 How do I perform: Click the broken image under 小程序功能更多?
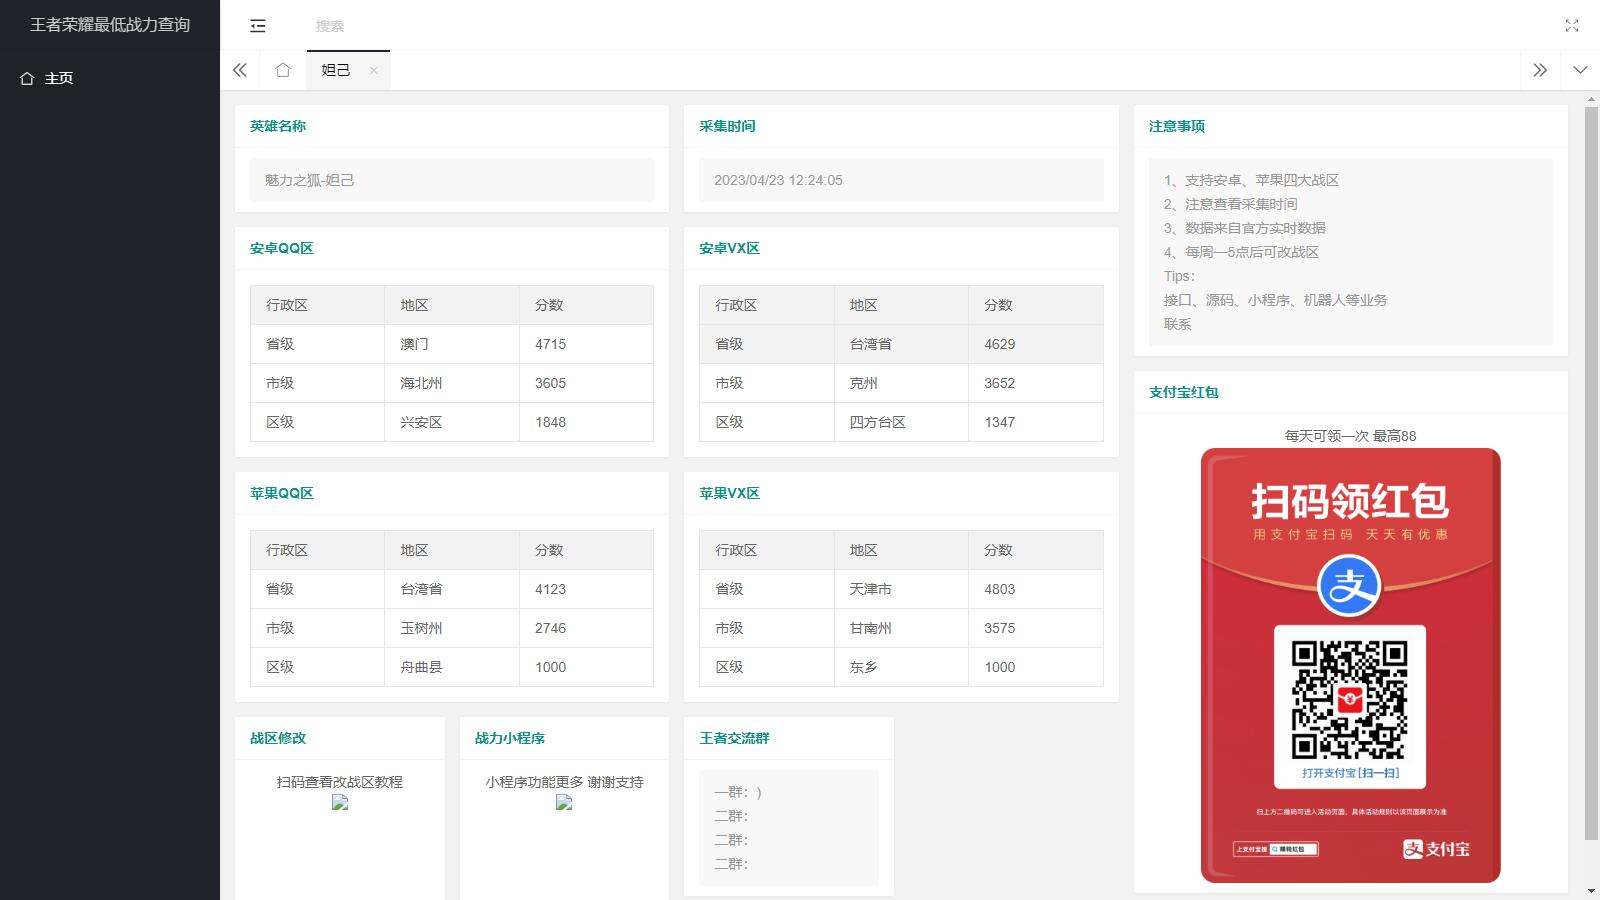[x=564, y=803]
